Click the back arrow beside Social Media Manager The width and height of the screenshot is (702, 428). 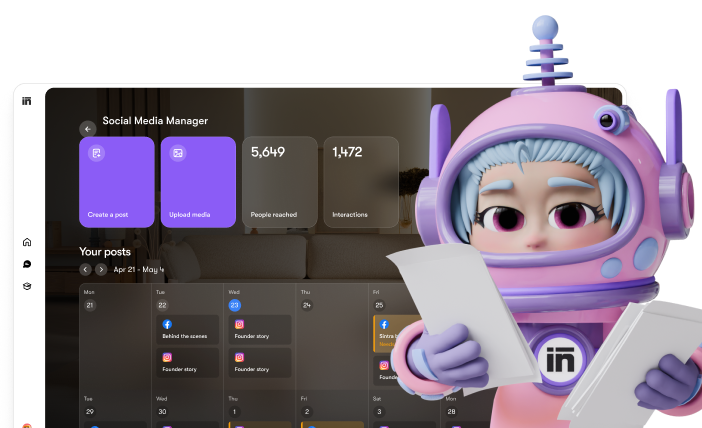(88, 128)
